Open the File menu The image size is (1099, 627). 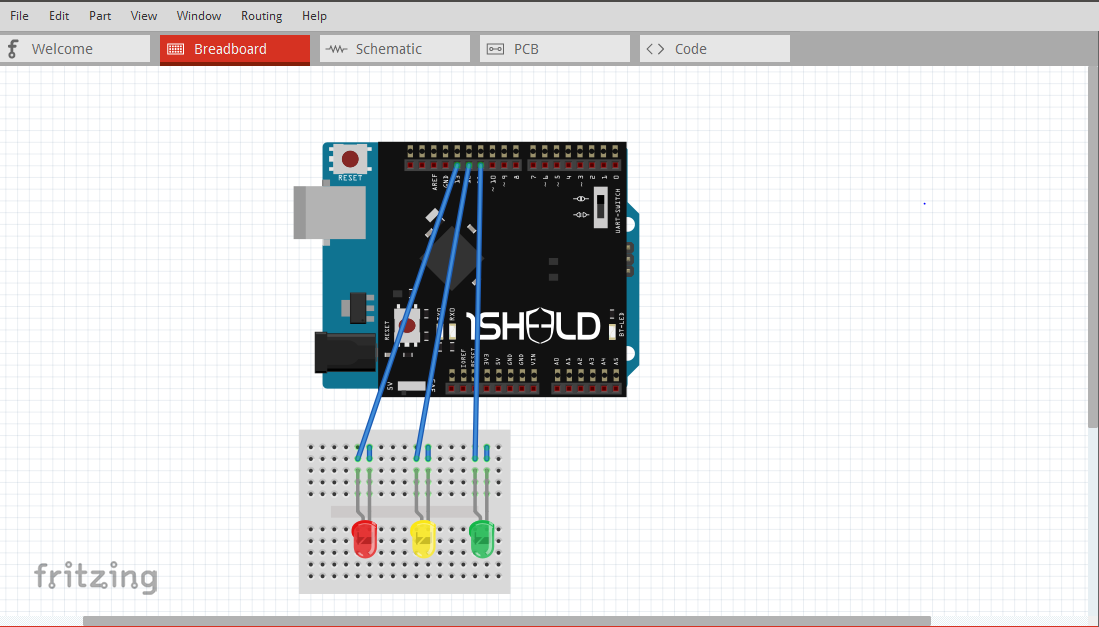pyautogui.click(x=19, y=15)
